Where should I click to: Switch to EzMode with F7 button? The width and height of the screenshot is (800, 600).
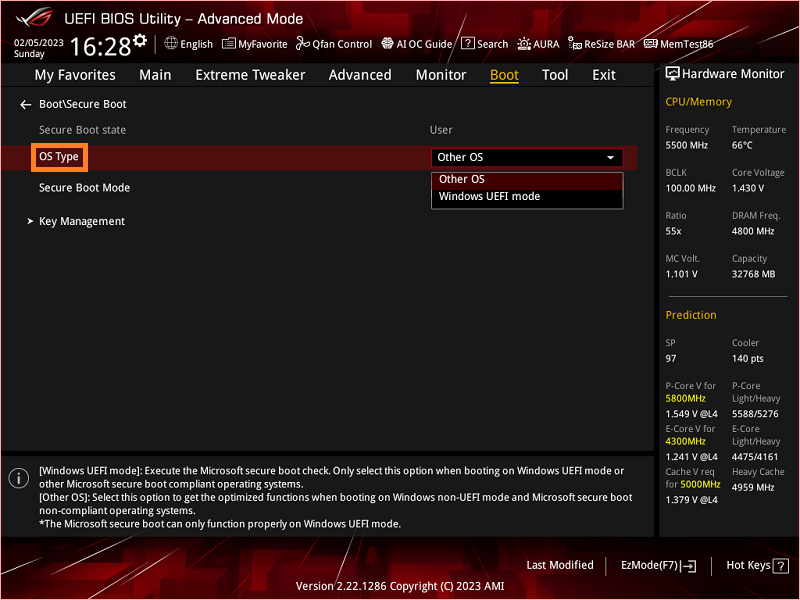pyautogui.click(x=657, y=565)
